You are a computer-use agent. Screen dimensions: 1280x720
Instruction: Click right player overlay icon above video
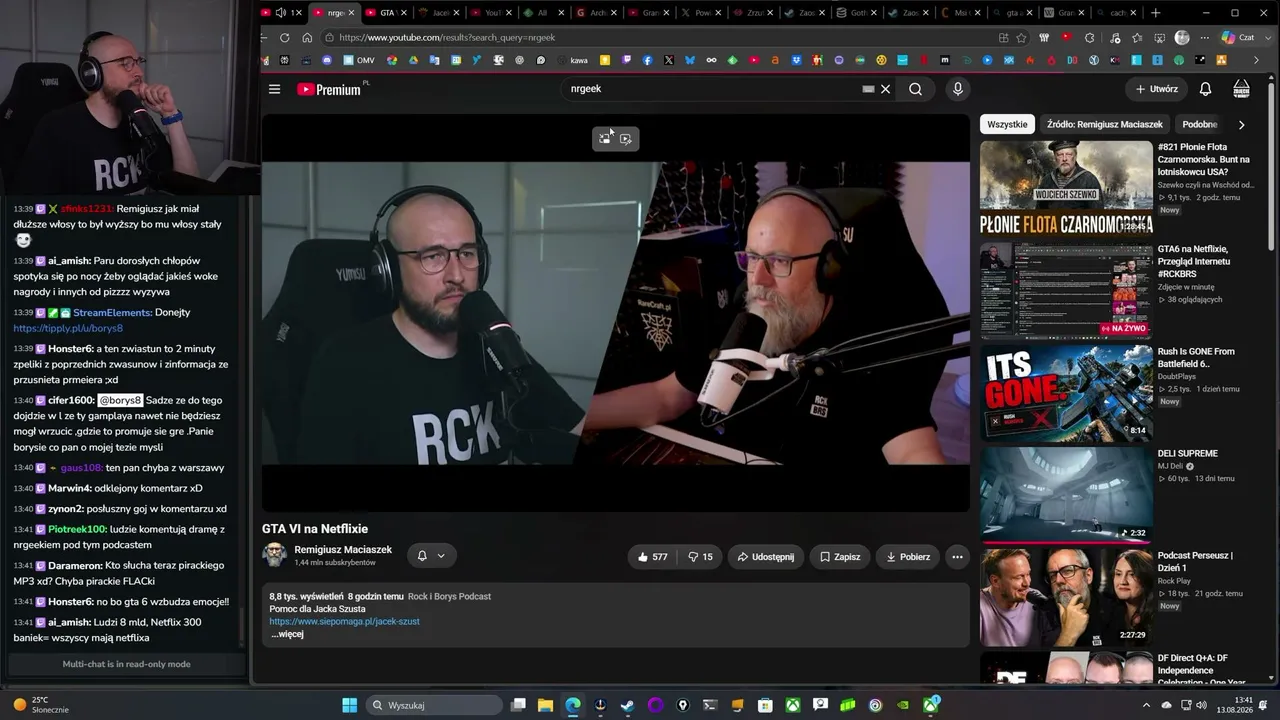(x=626, y=139)
